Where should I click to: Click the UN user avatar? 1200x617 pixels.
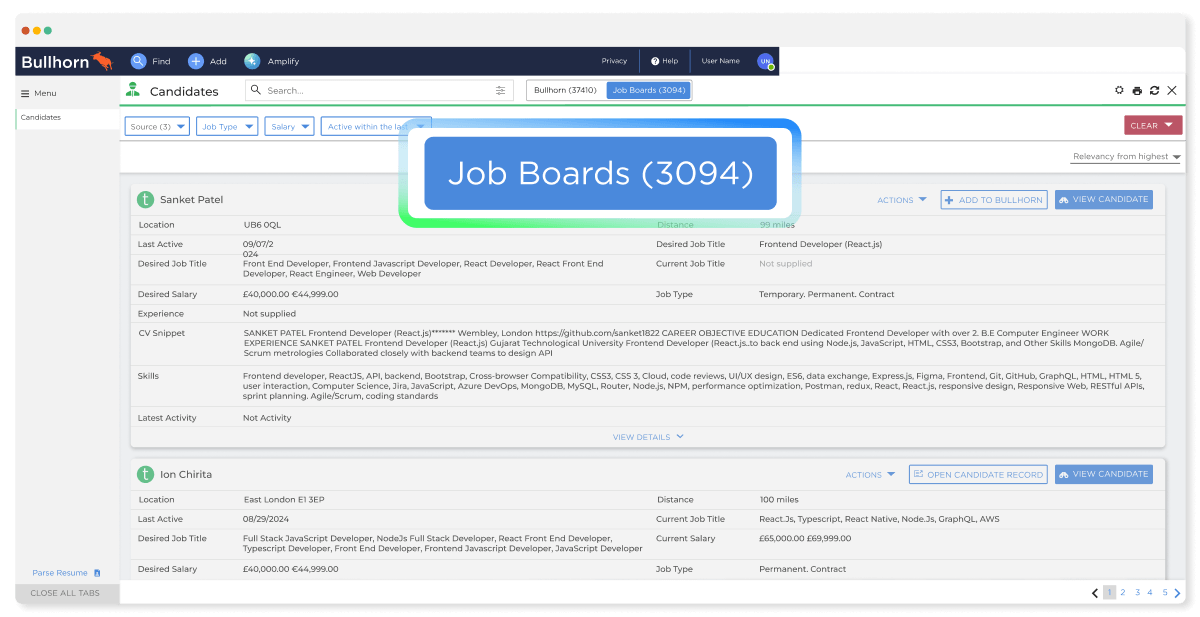(x=765, y=61)
